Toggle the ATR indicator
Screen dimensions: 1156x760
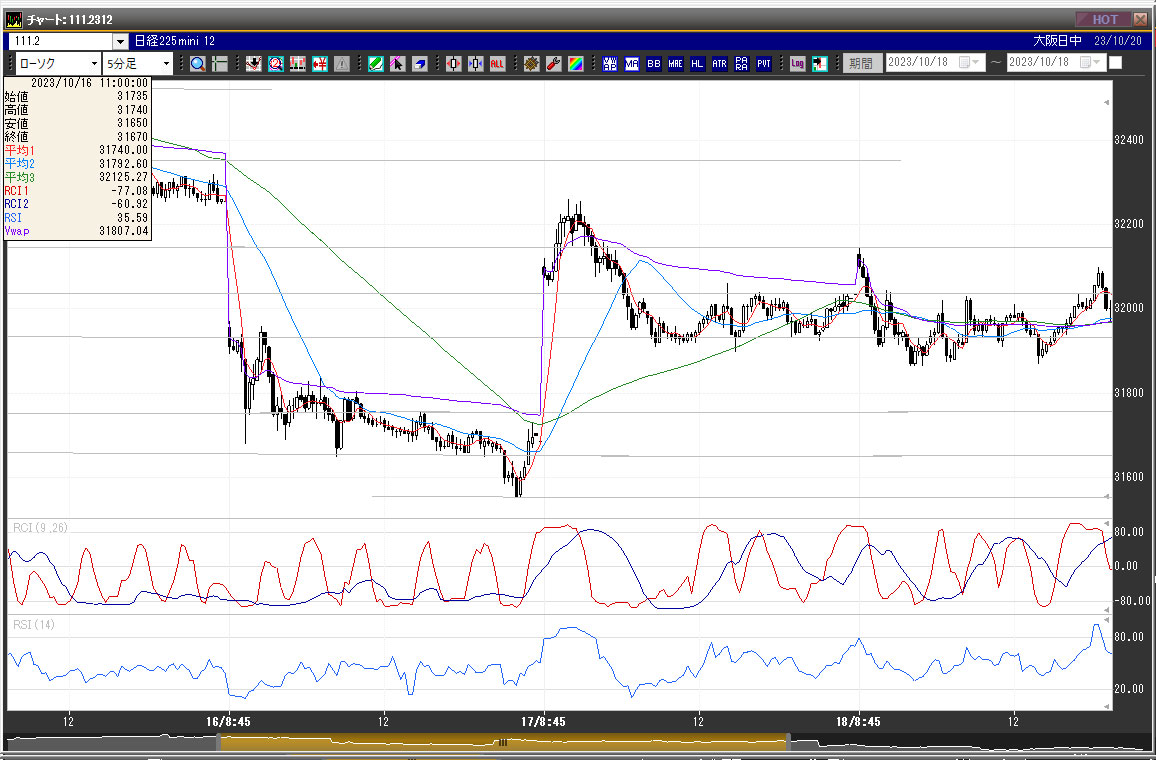tap(720, 64)
